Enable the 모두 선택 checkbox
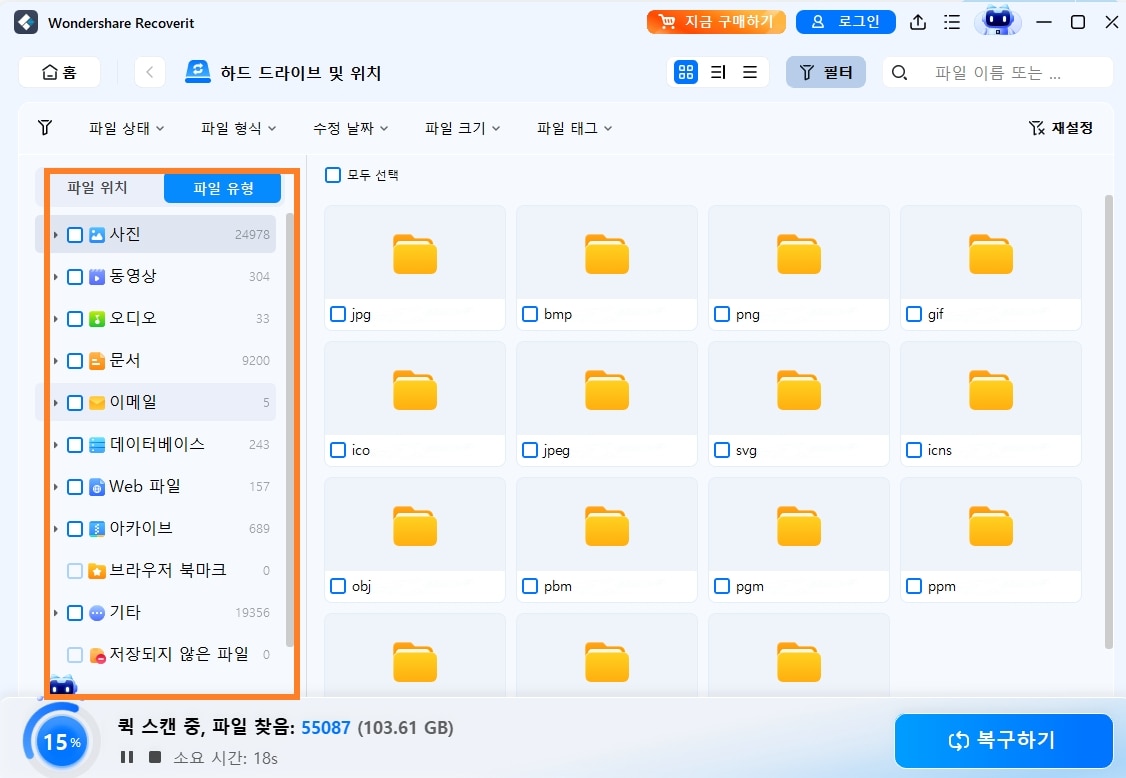 coord(331,174)
